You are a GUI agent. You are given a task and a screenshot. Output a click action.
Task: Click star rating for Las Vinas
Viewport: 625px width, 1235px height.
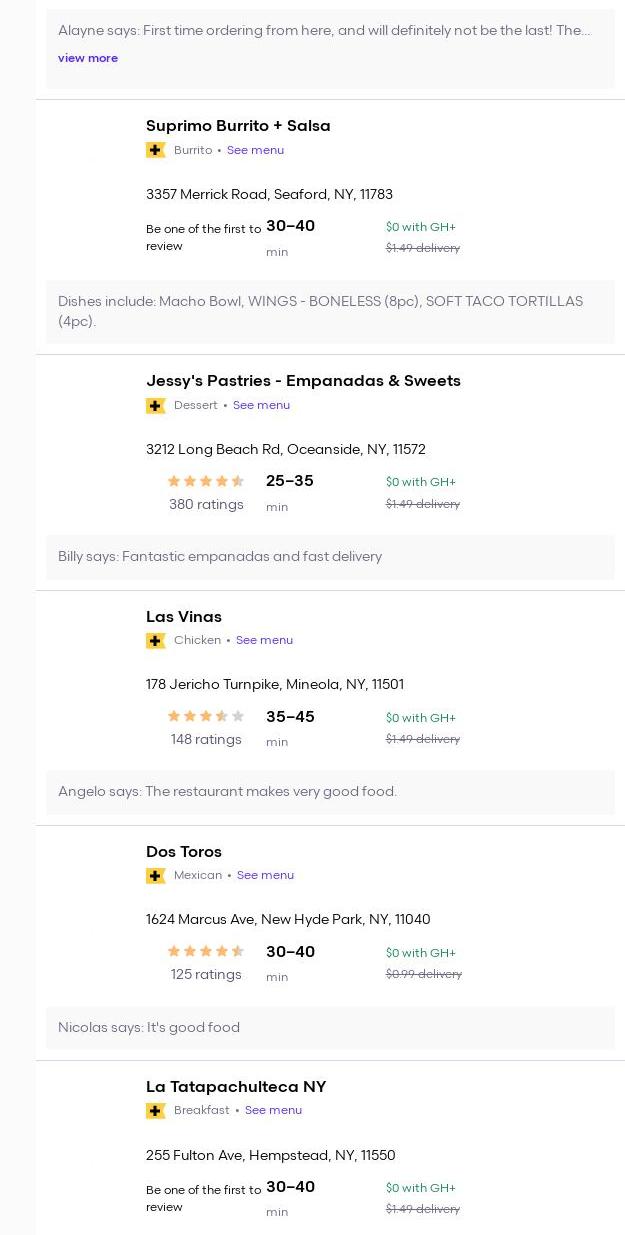point(206,716)
